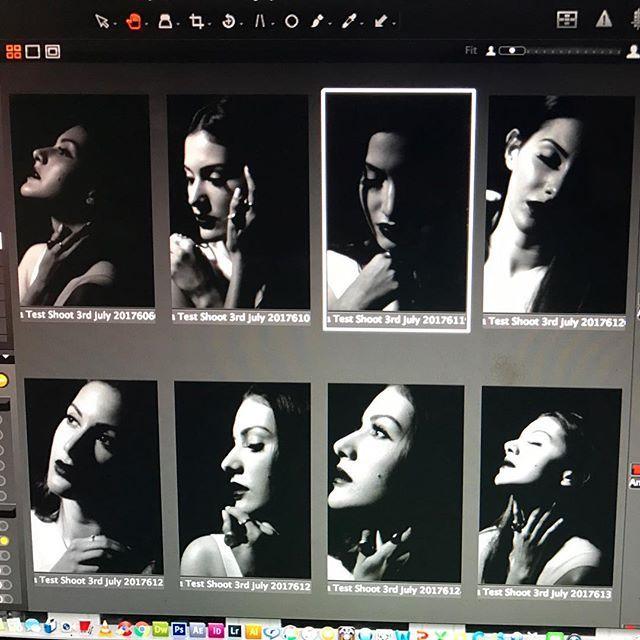Screen dimensions: 640x640
Task: Pick the Draw mask brush tool
Action: coord(317,21)
